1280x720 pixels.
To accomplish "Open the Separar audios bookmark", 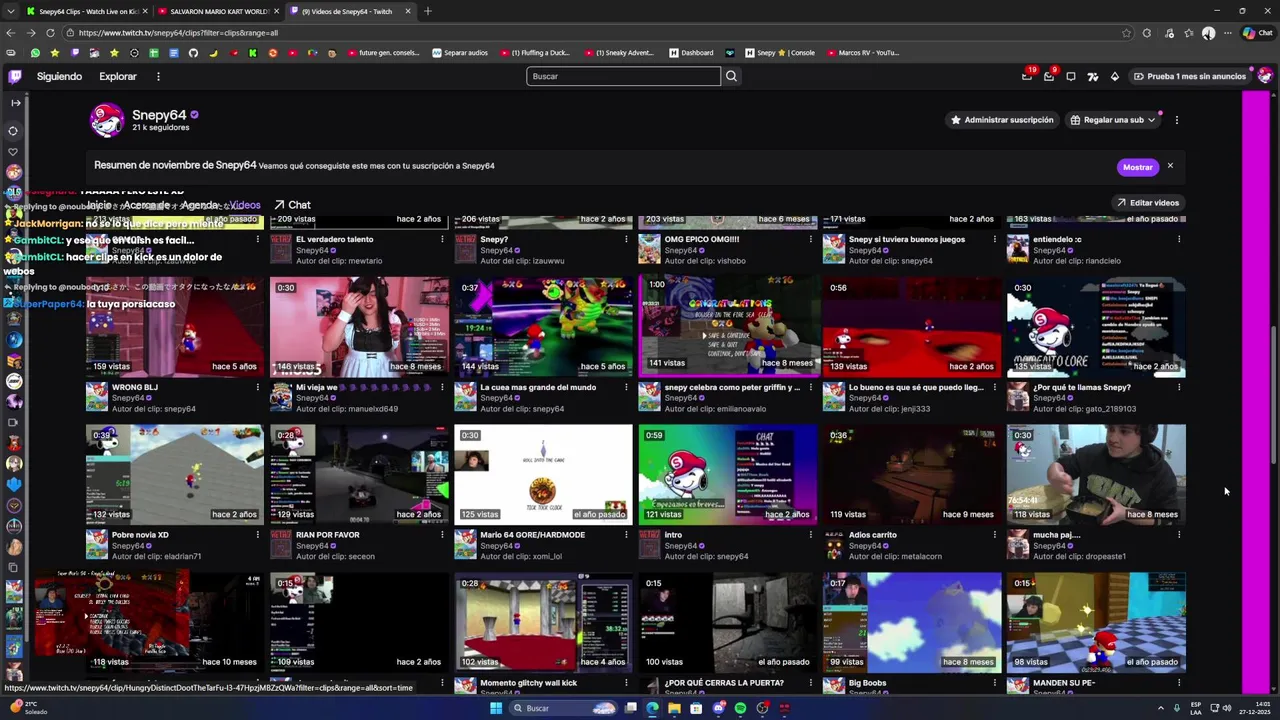I will 460,53.
